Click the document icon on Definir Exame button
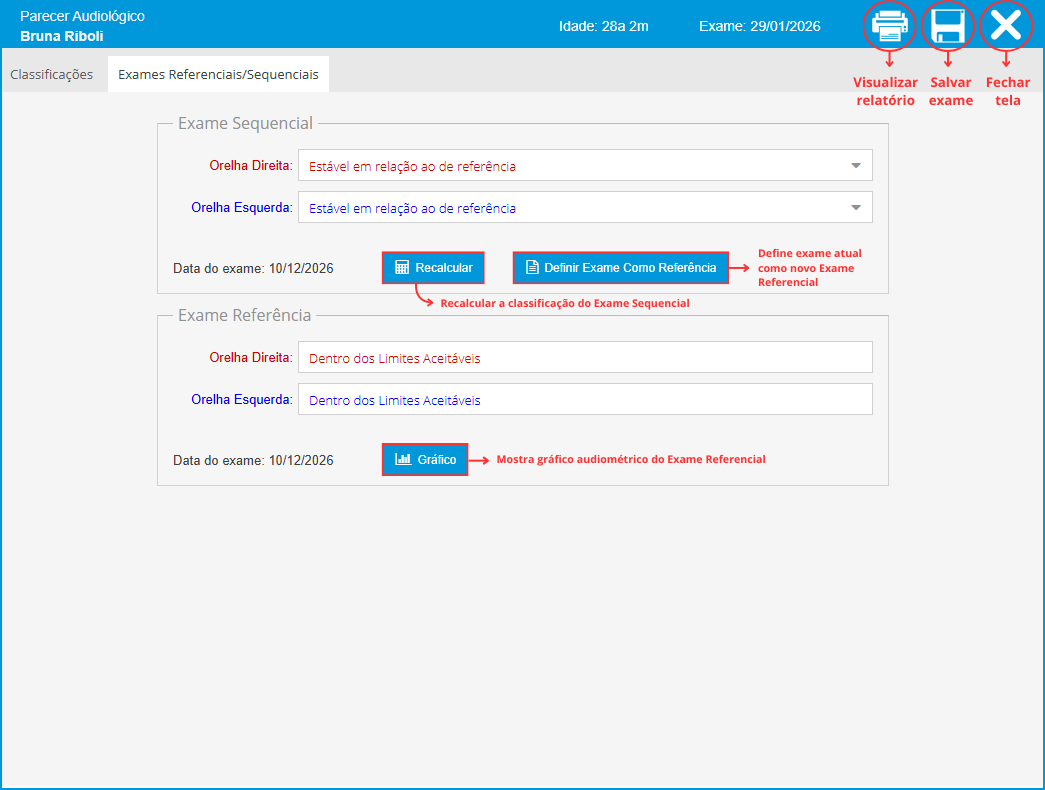 tap(531, 268)
